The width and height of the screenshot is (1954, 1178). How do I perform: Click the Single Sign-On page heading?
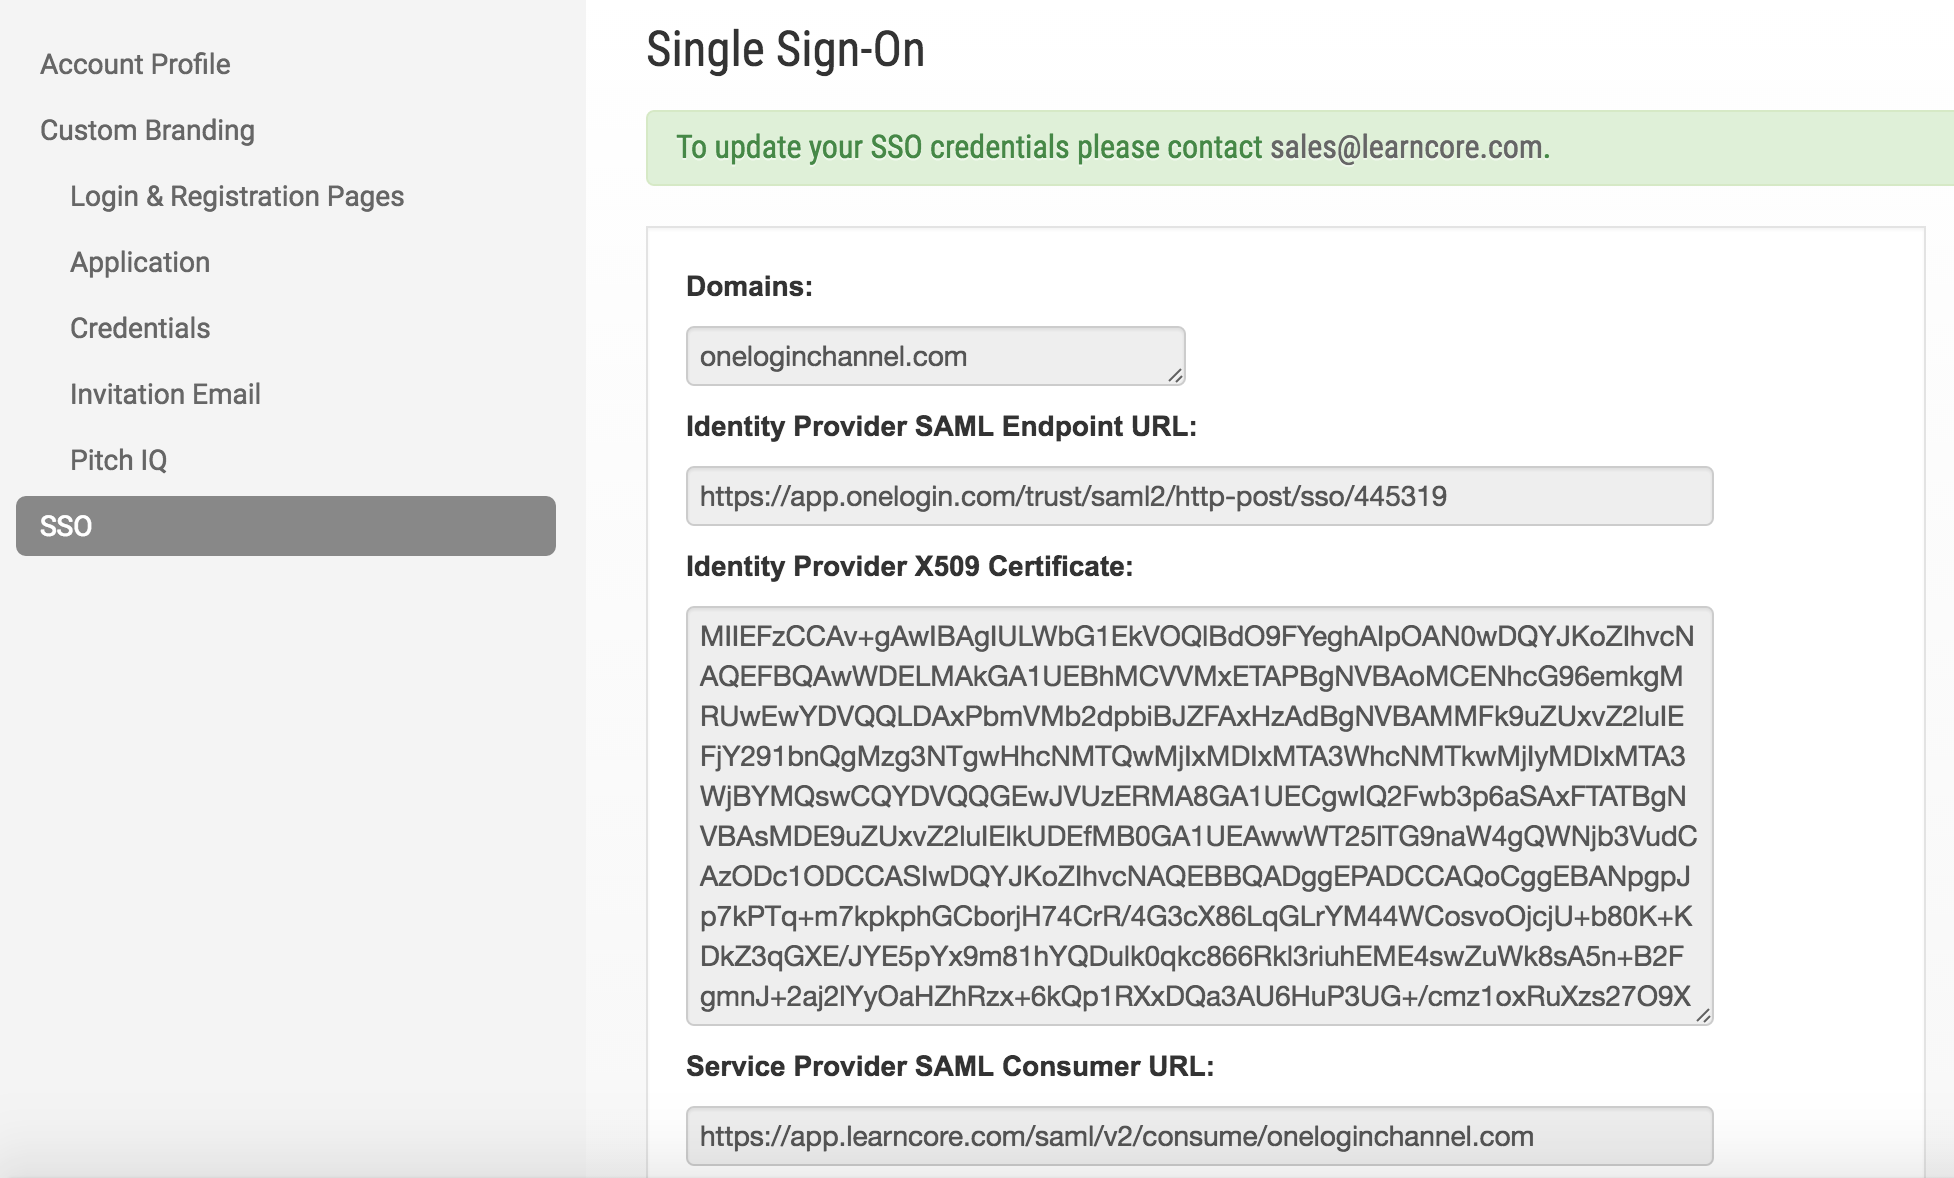click(x=785, y=50)
